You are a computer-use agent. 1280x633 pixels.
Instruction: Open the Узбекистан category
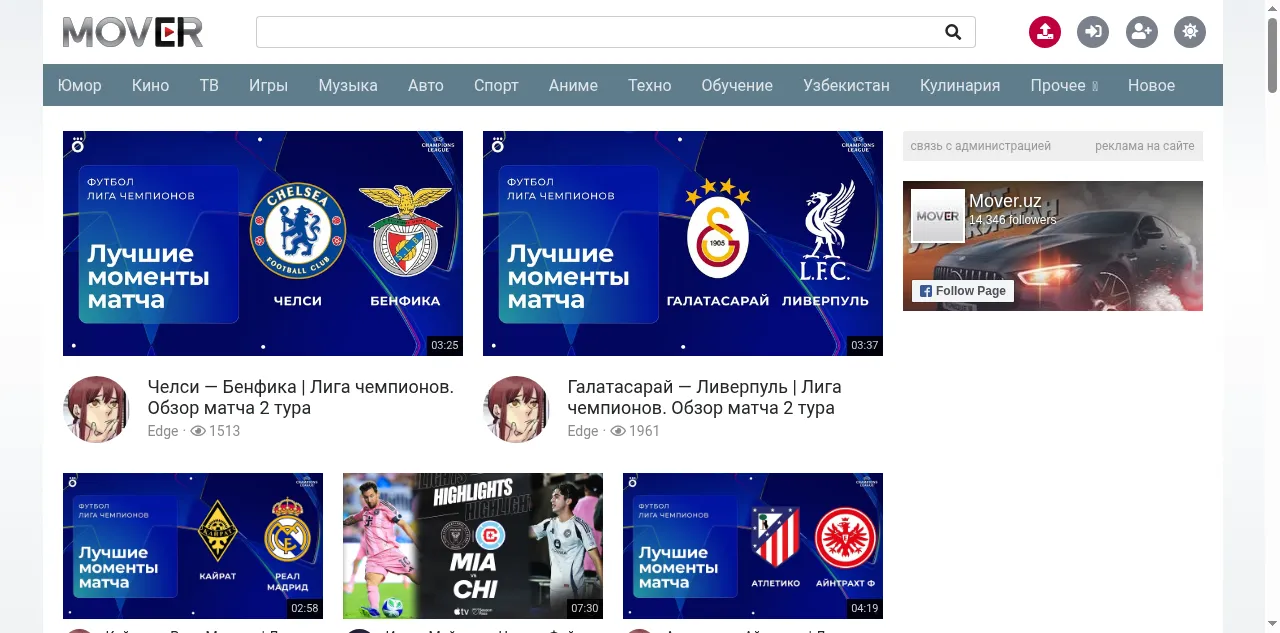pos(846,85)
